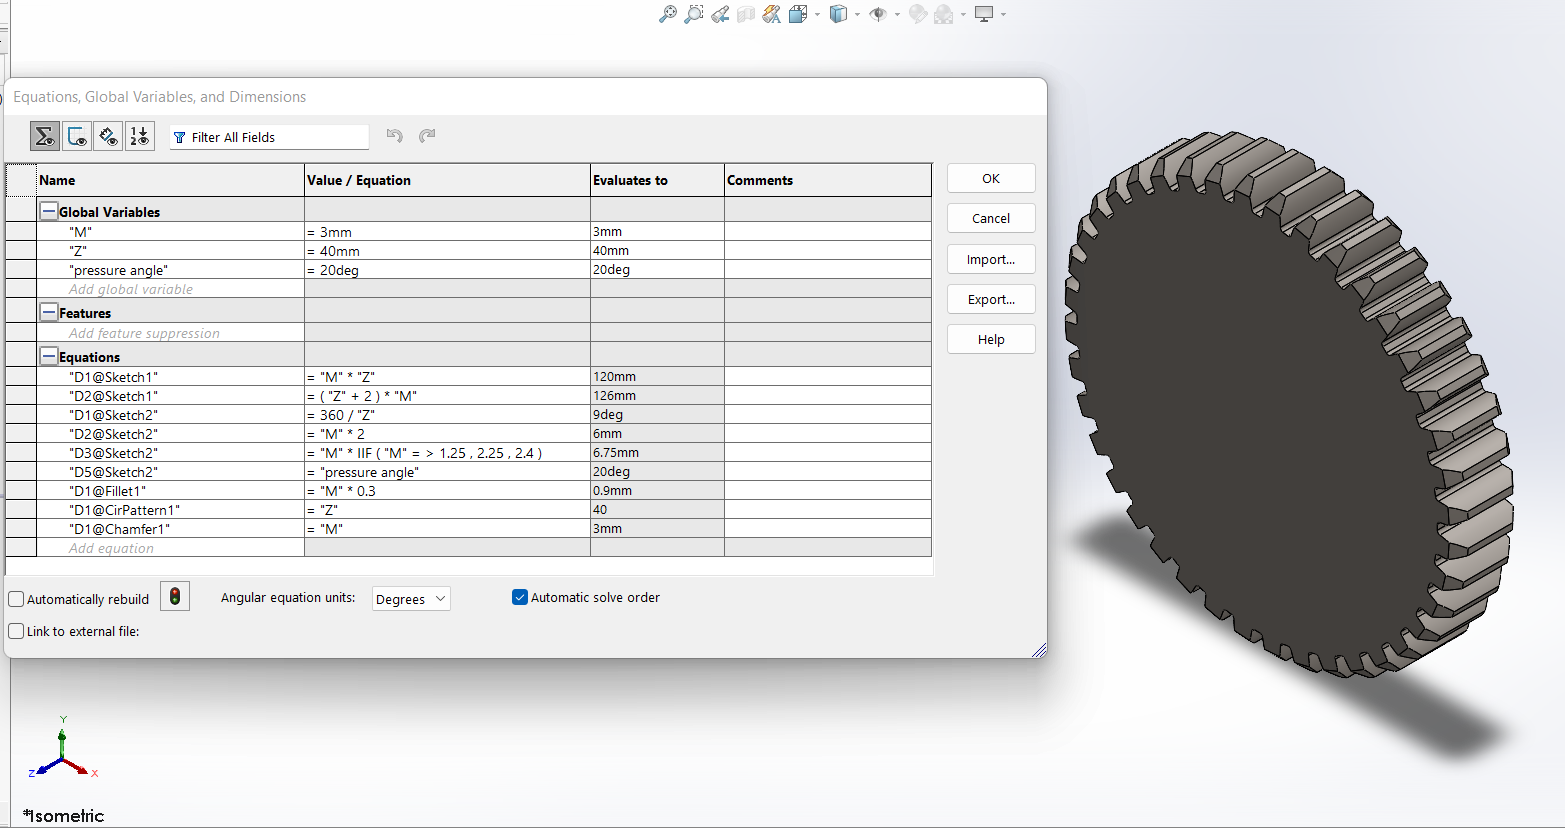Screen dimensions: 1565x828
Task: Click the Cancel button
Action: 991,218
